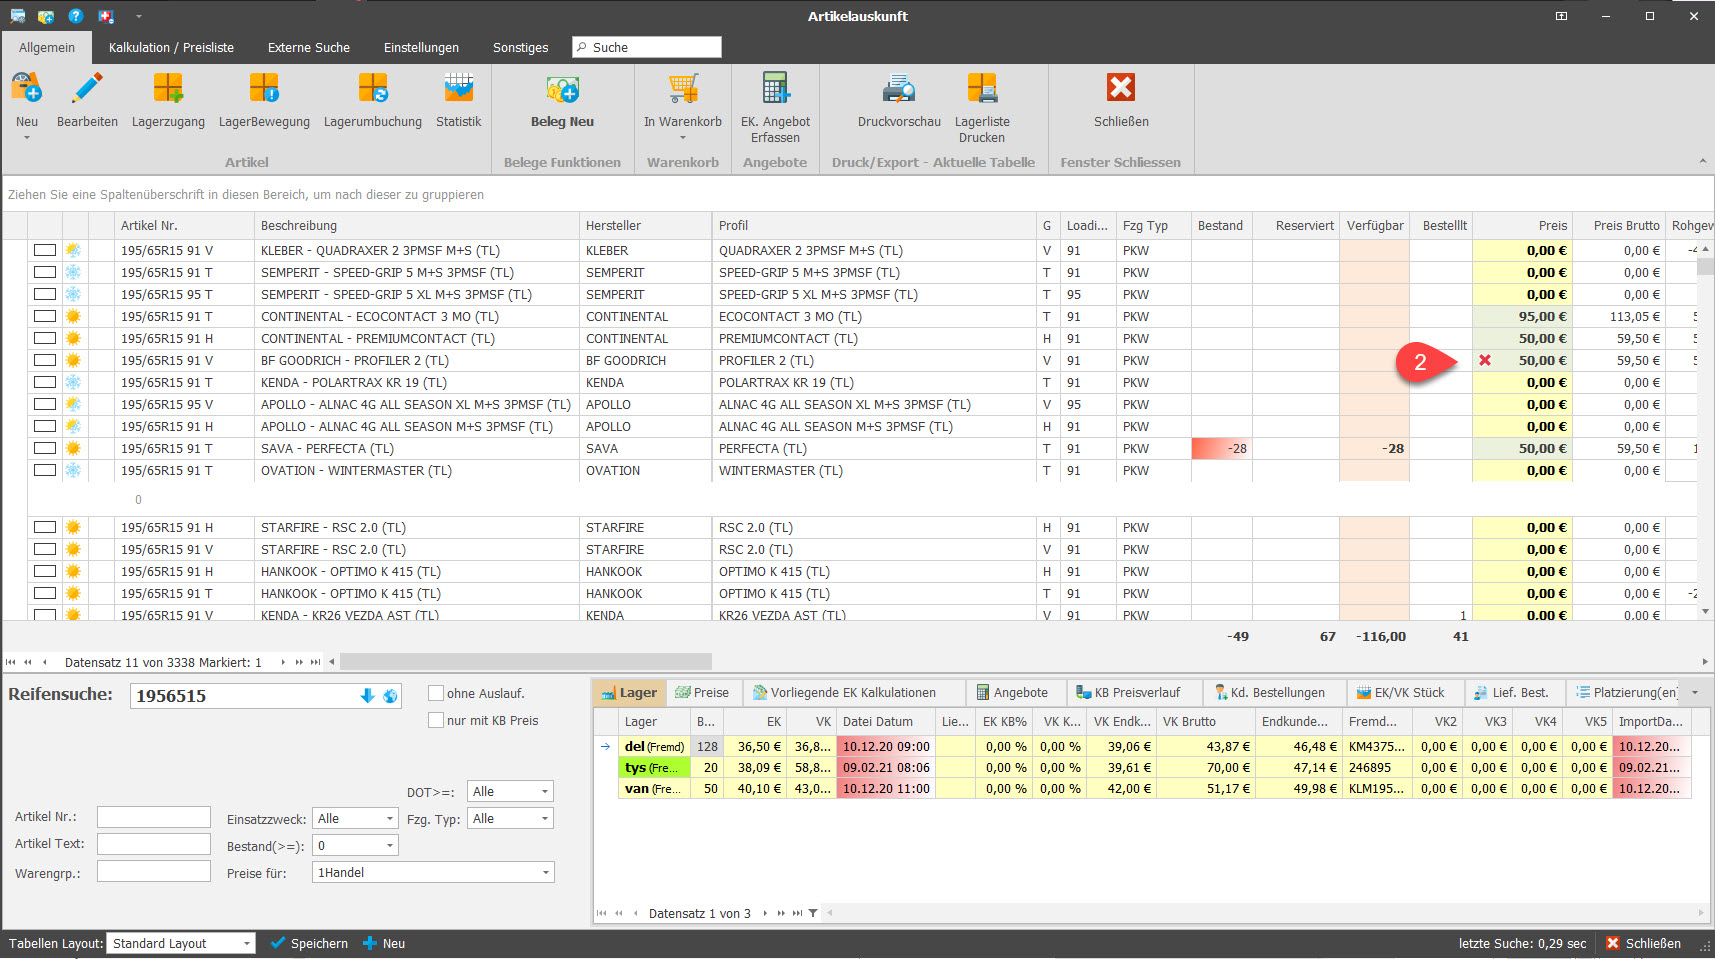Screen dimensions: 1715x959
Task: Open the Druckvorschau print preview
Action: [x=899, y=89]
